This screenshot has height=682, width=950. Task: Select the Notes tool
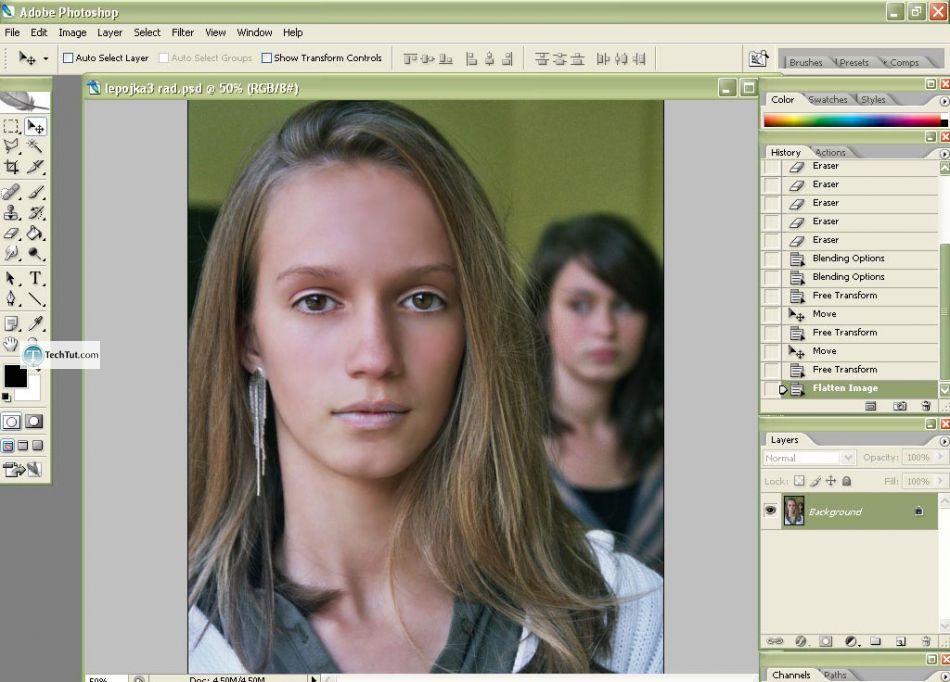click(12, 324)
